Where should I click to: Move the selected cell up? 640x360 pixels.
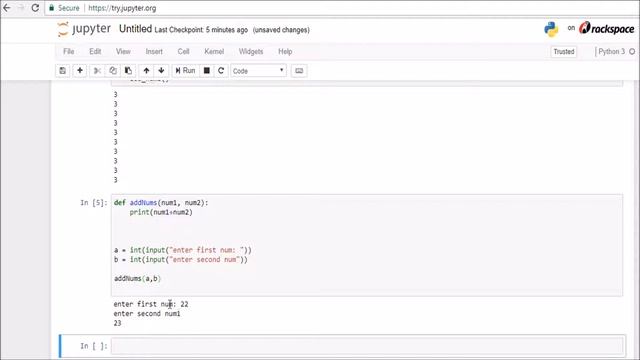[x=146, y=71]
